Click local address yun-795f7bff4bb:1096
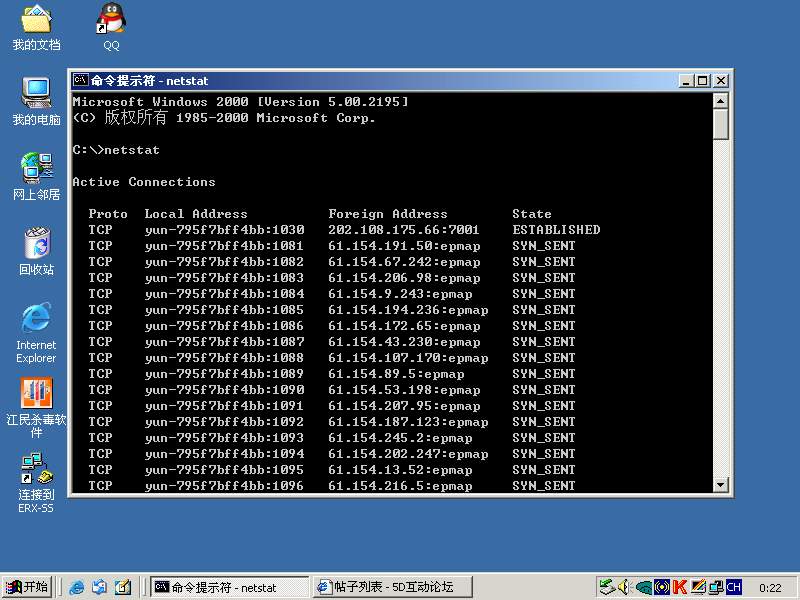 coord(224,486)
